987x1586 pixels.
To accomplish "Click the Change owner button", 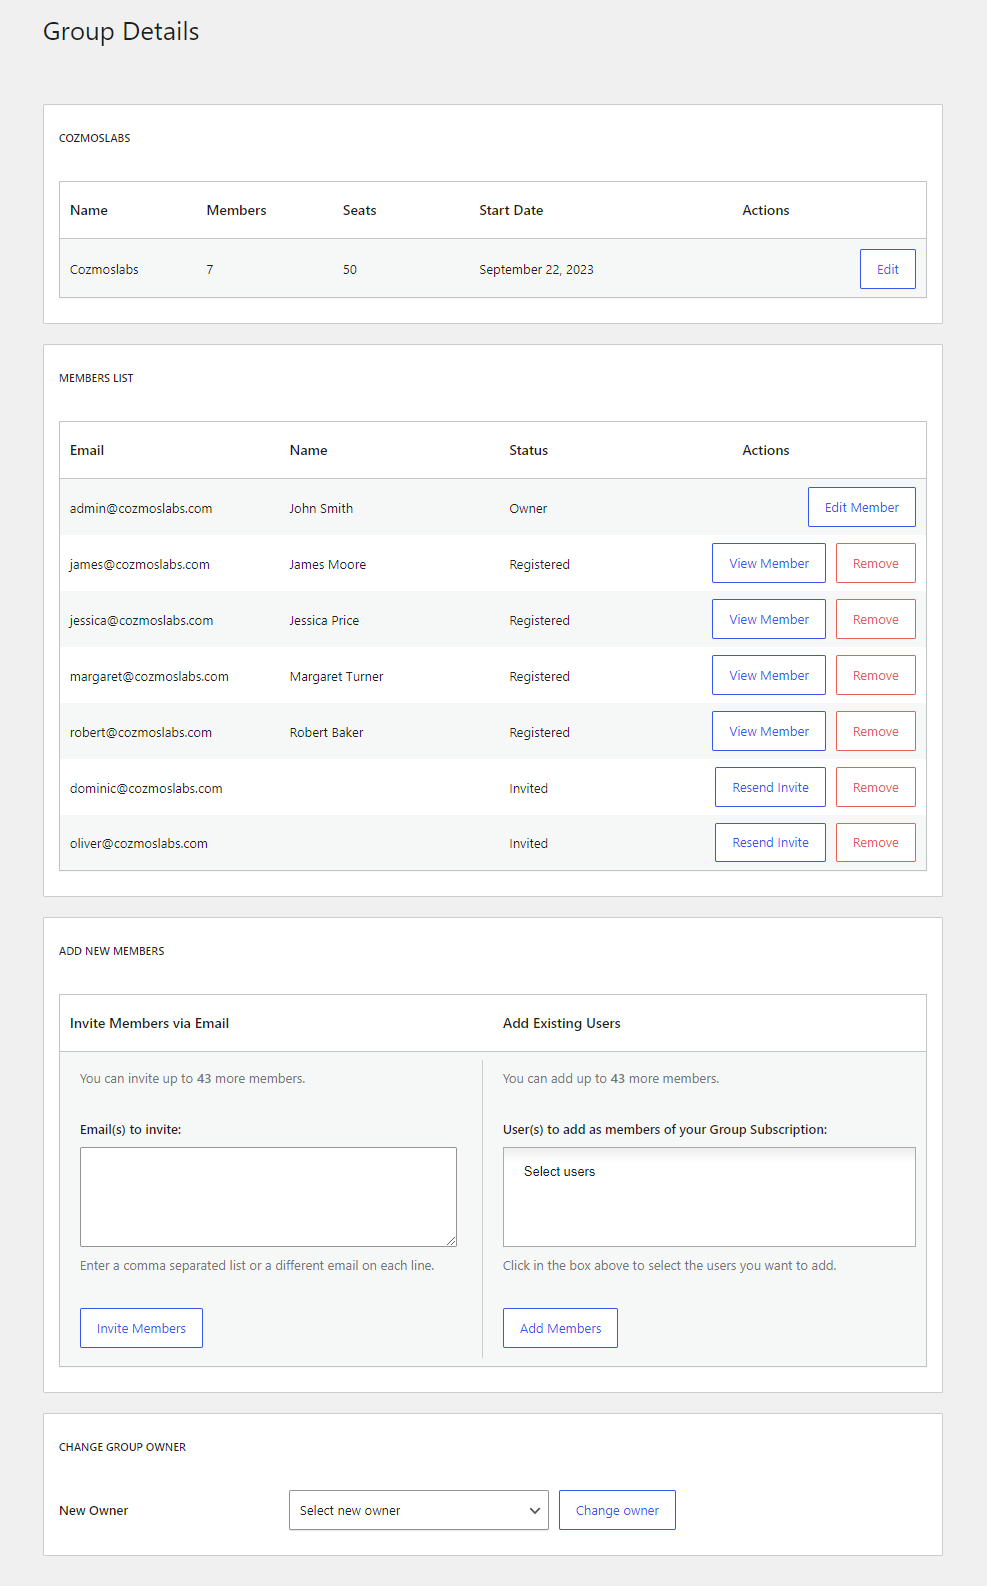I will pyautogui.click(x=617, y=1510).
